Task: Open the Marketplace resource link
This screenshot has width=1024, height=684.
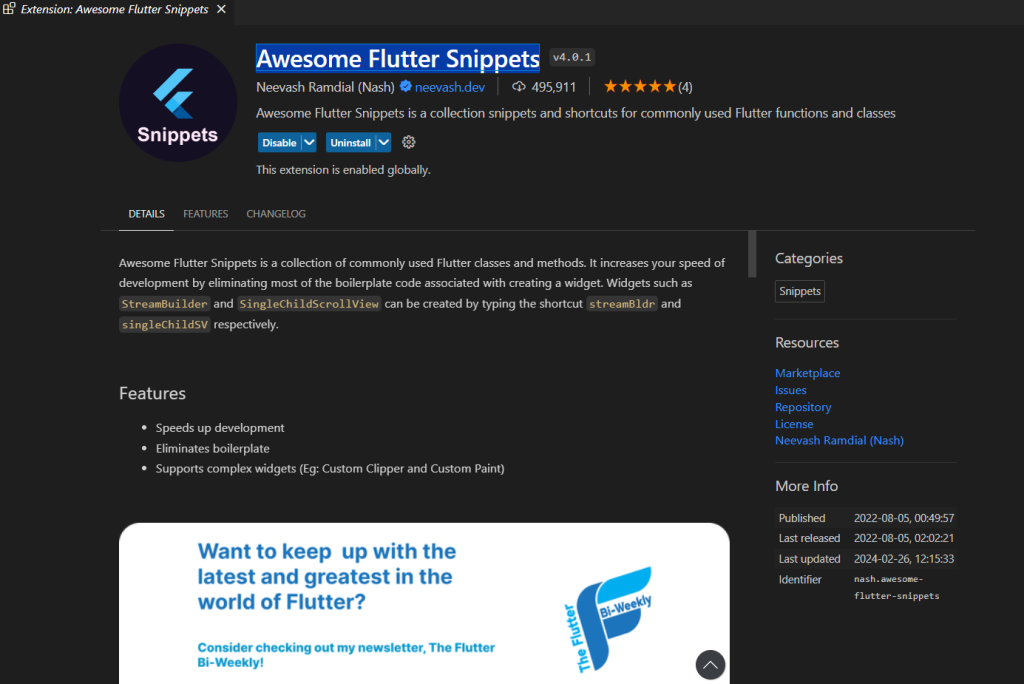Action: 807,373
